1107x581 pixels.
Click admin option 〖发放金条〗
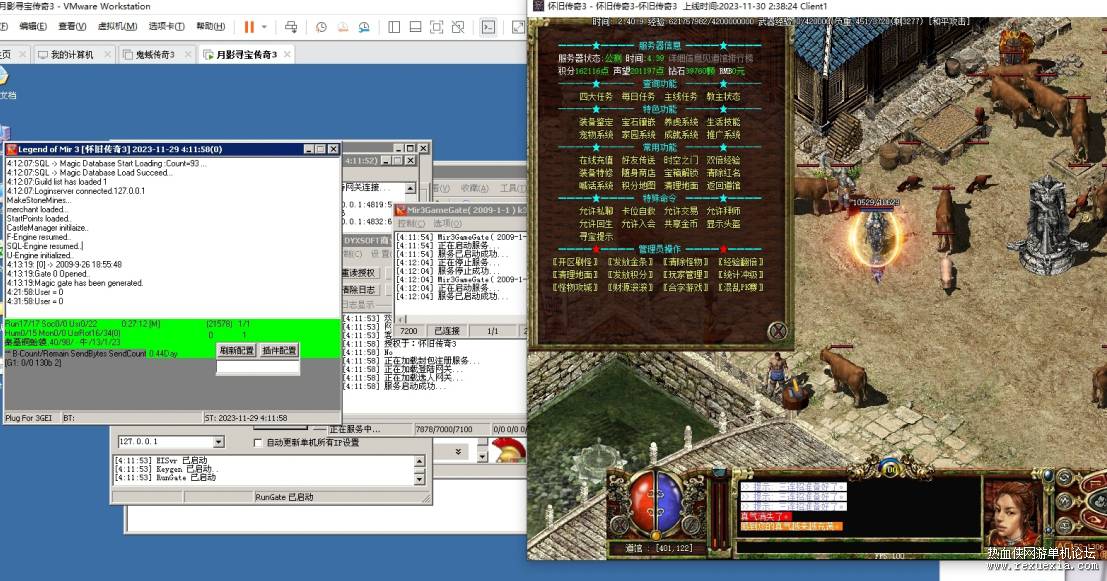630,262
